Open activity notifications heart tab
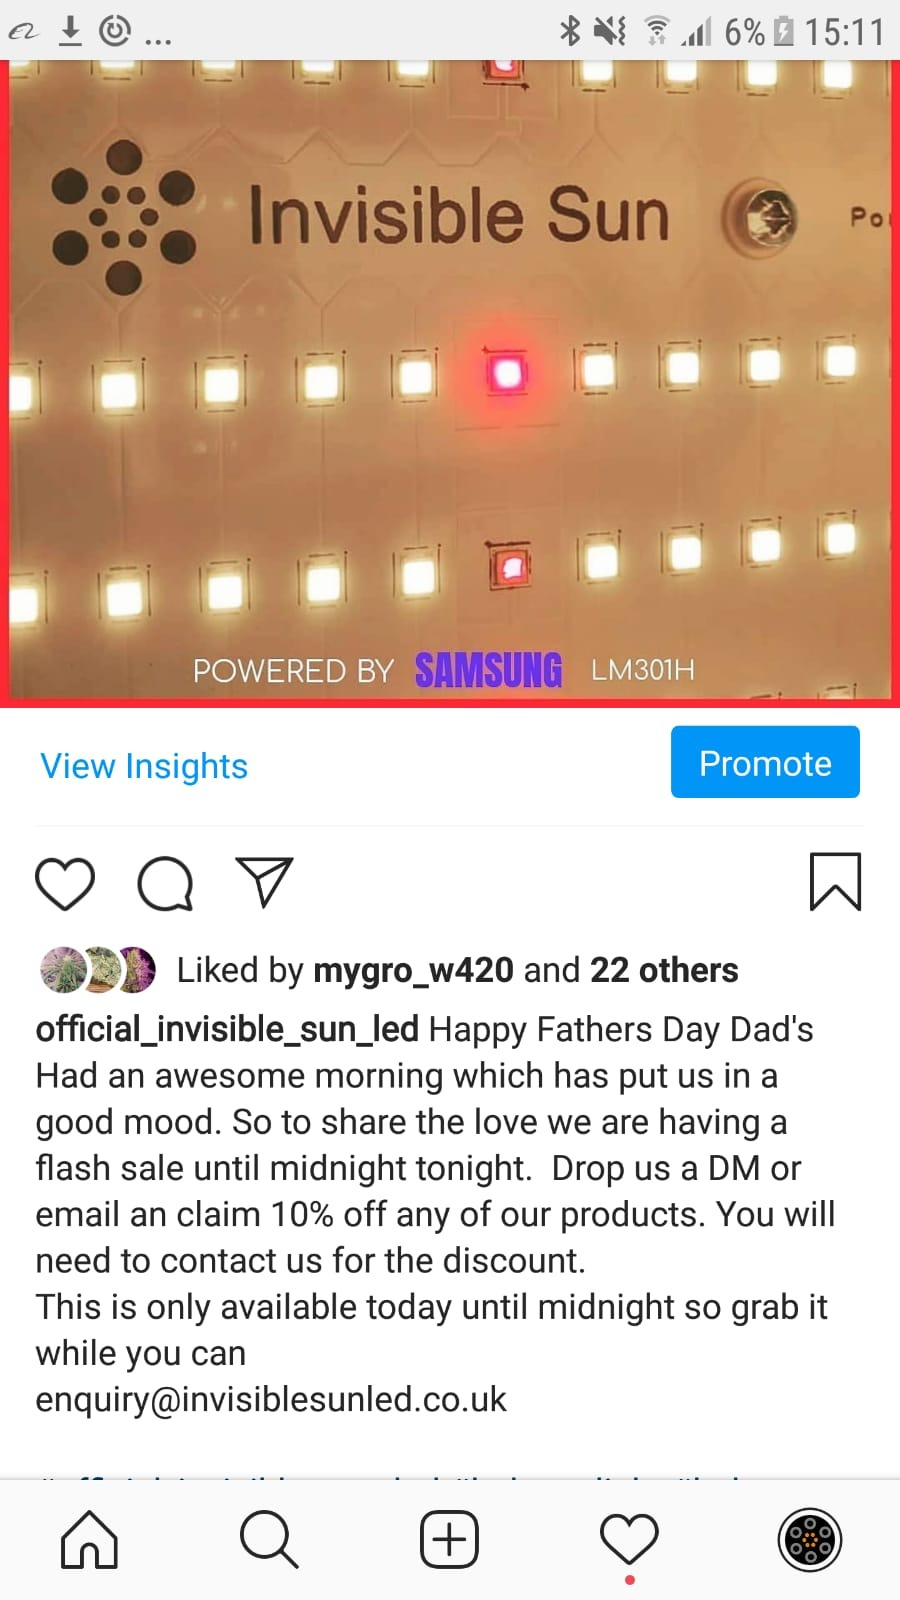 (x=629, y=1539)
